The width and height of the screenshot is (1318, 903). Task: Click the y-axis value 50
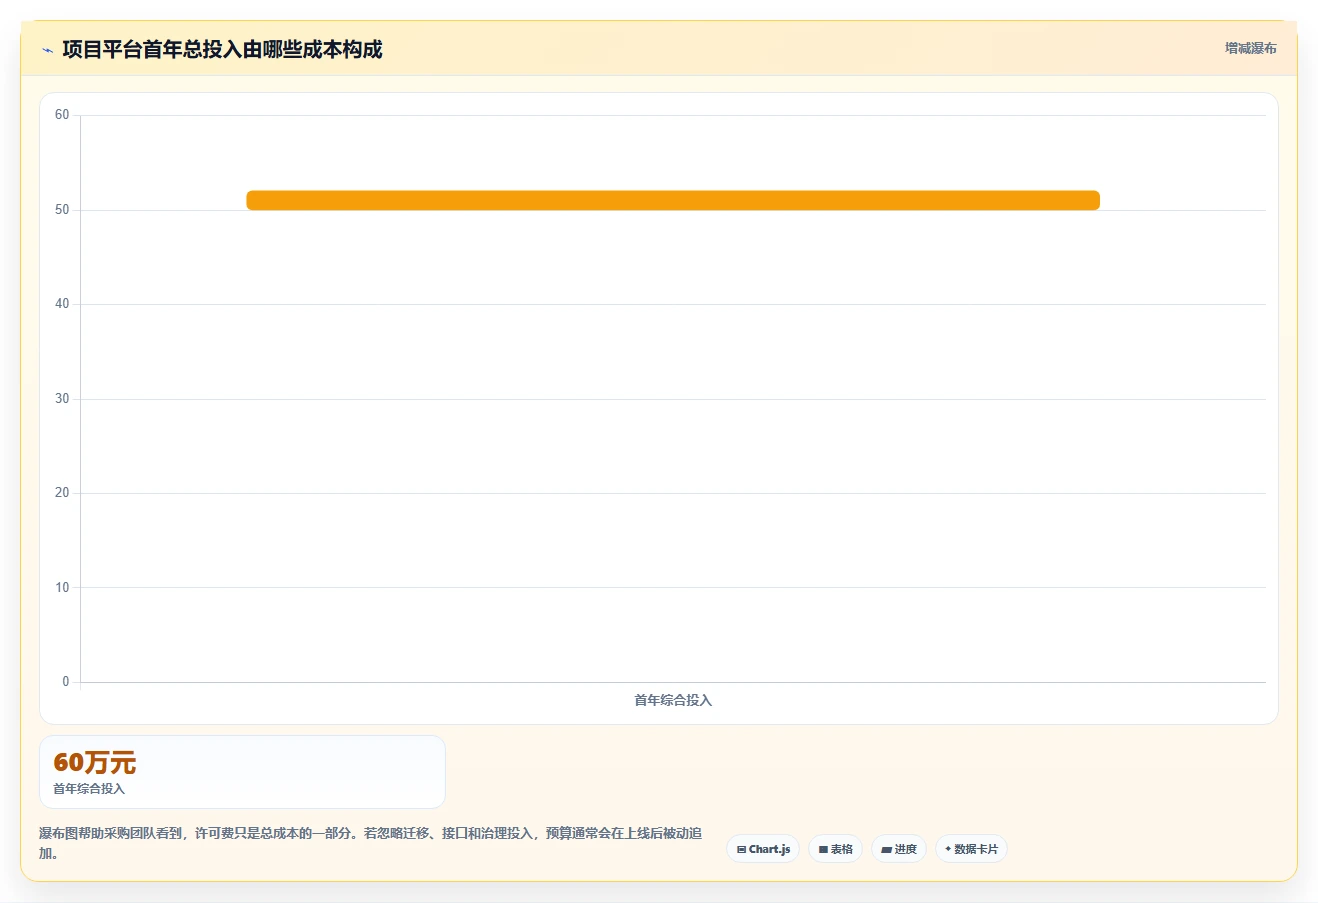(x=62, y=210)
